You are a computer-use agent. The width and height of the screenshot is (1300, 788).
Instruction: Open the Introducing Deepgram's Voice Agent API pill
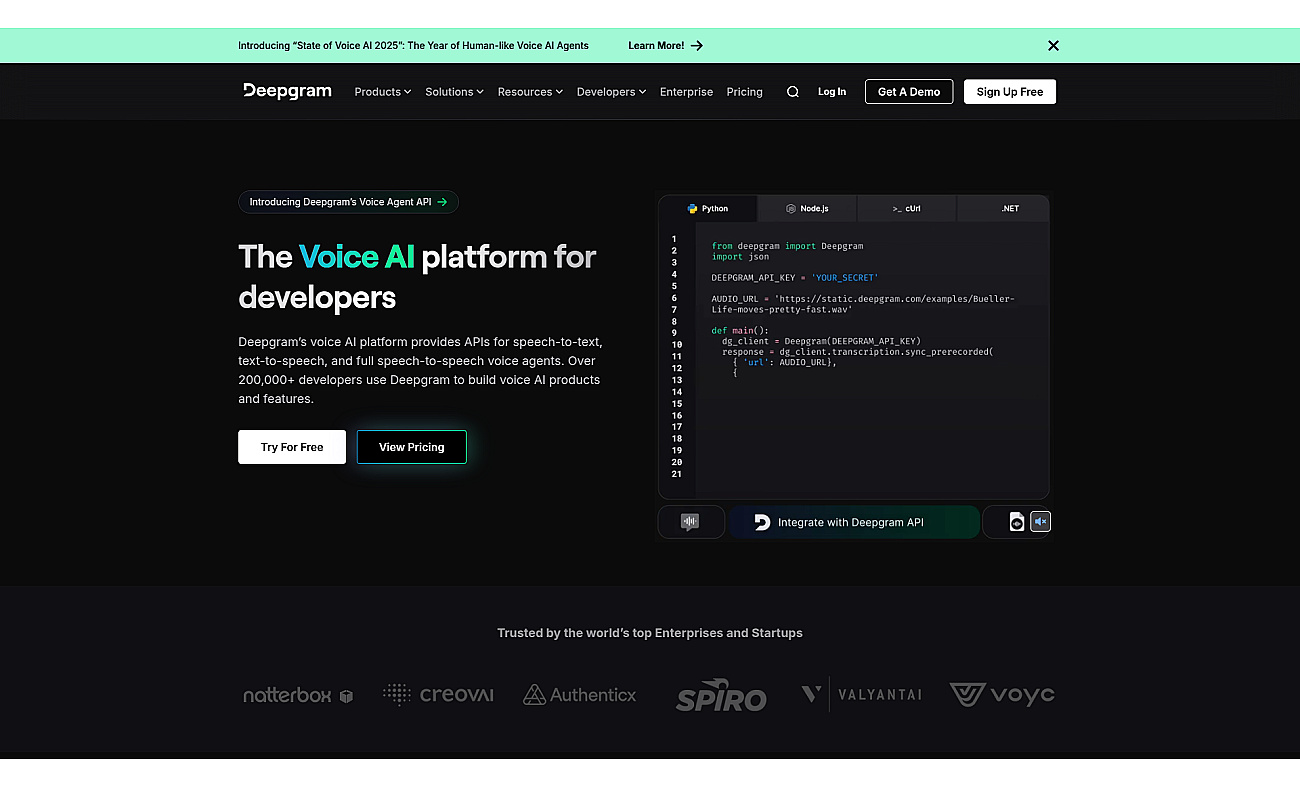tap(348, 202)
